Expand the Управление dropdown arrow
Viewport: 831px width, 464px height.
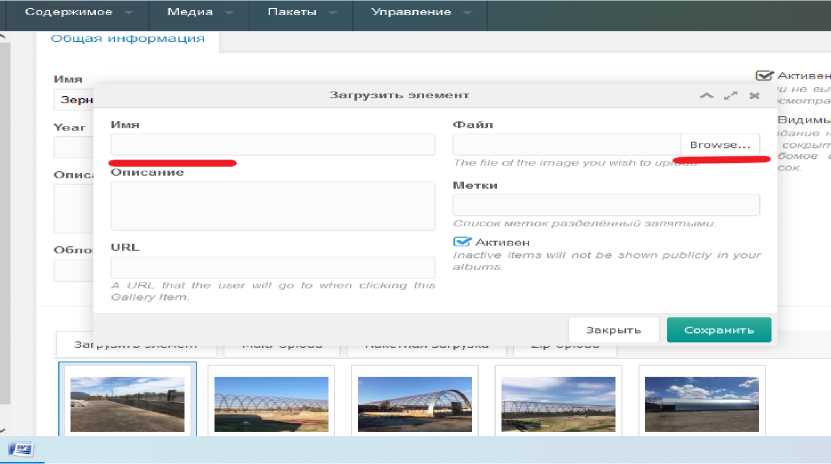coord(467,12)
